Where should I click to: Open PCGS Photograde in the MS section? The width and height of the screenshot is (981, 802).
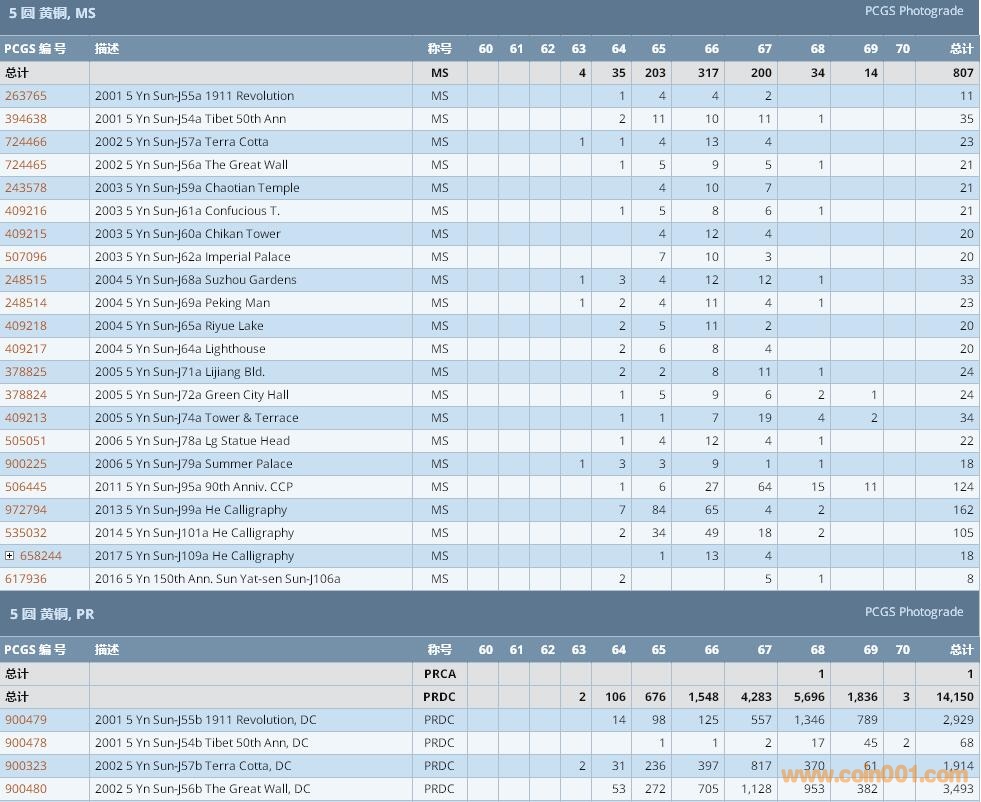[x=913, y=11]
